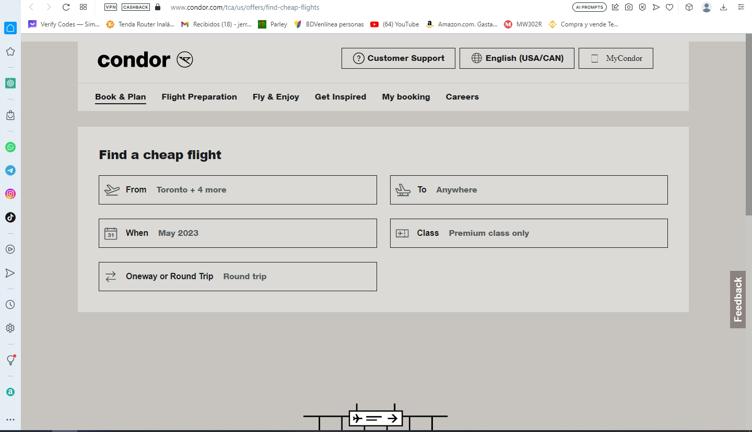Open Flight Preparation menu
The image size is (752, 432).
coord(199,97)
